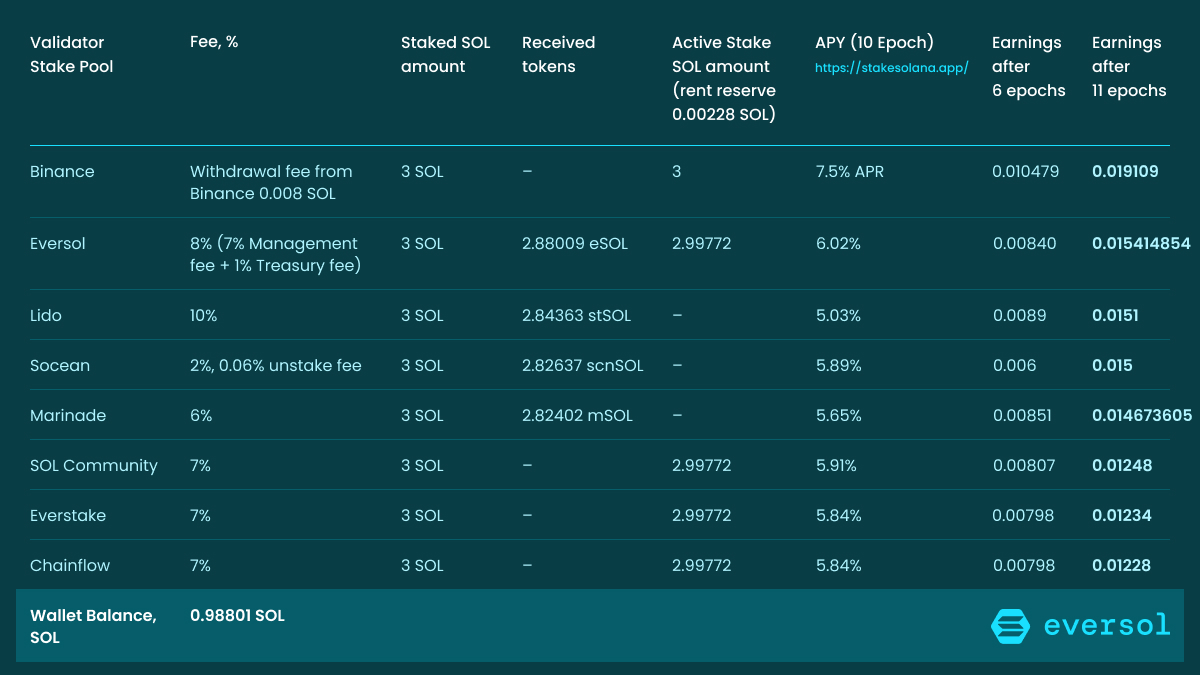The image size is (1200, 675).
Task: Click the 0.00807 earnings value
Action: pyautogui.click(x=1023, y=466)
